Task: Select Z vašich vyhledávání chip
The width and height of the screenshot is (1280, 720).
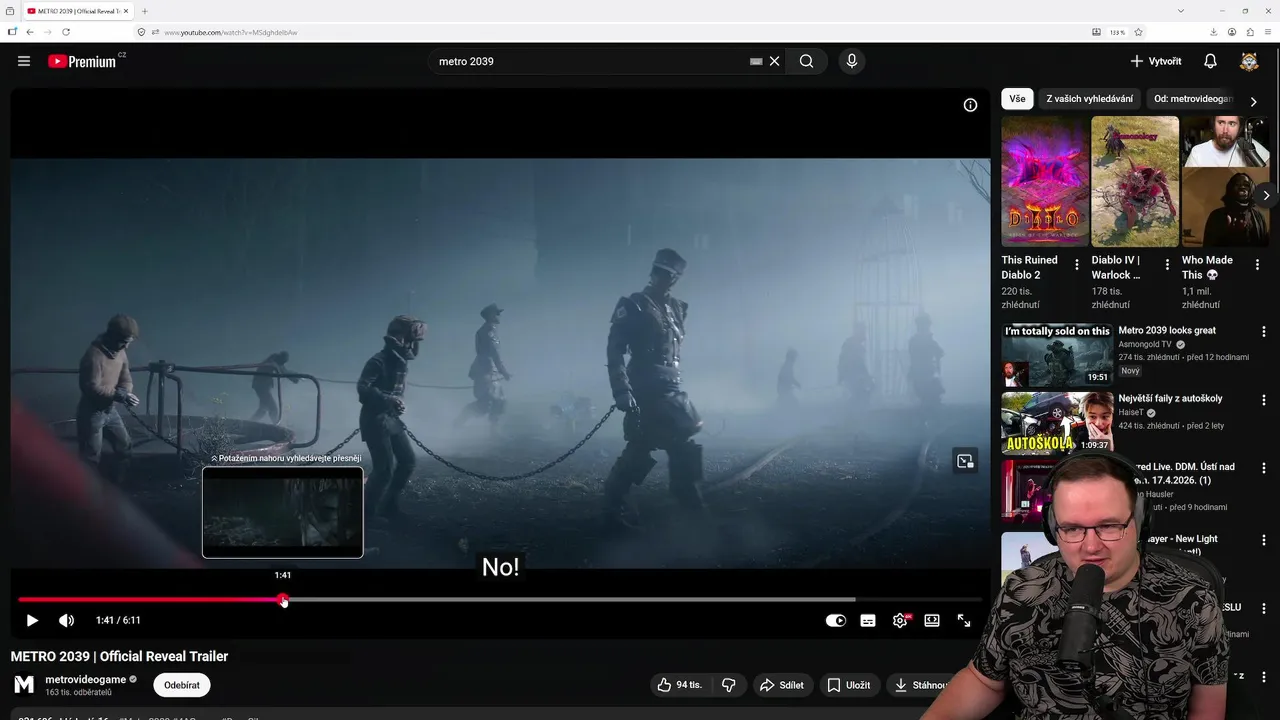Action: click(1089, 99)
